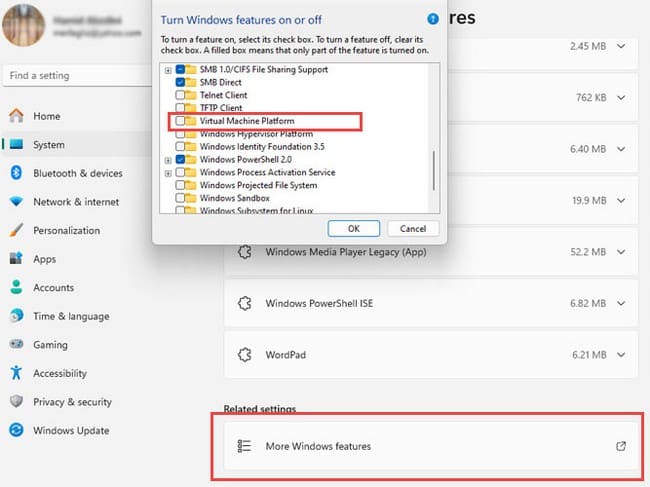Uncheck the SMB Direct checkbox
The height and width of the screenshot is (487, 650).
coord(180,82)
